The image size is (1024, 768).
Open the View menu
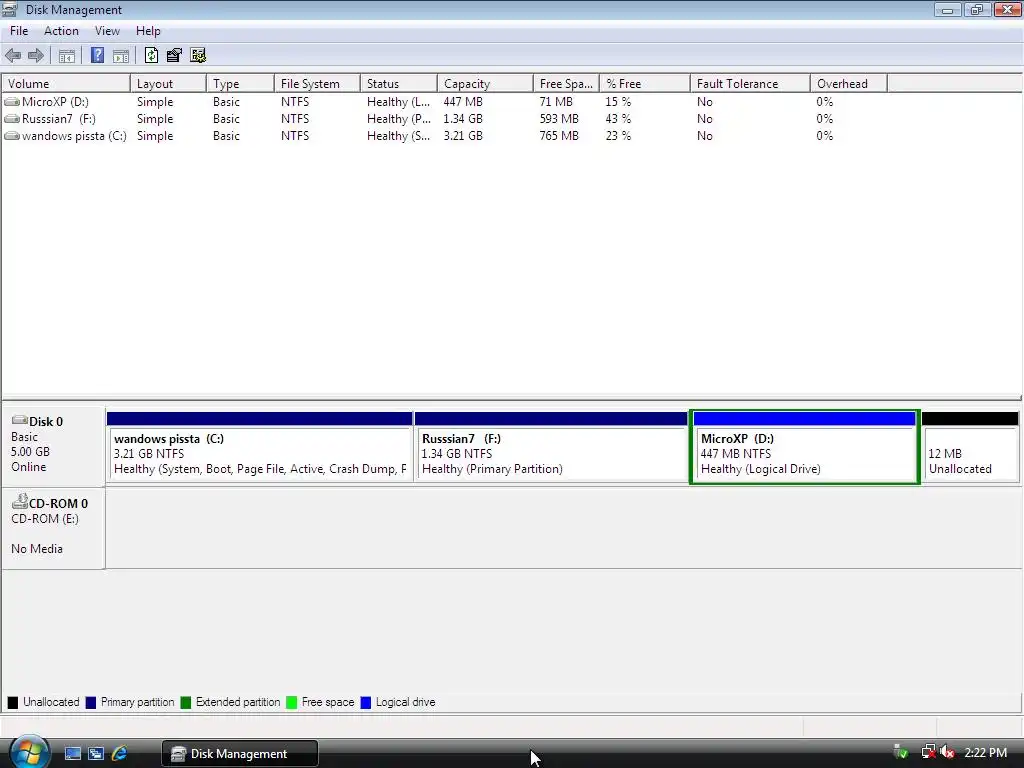107,31
